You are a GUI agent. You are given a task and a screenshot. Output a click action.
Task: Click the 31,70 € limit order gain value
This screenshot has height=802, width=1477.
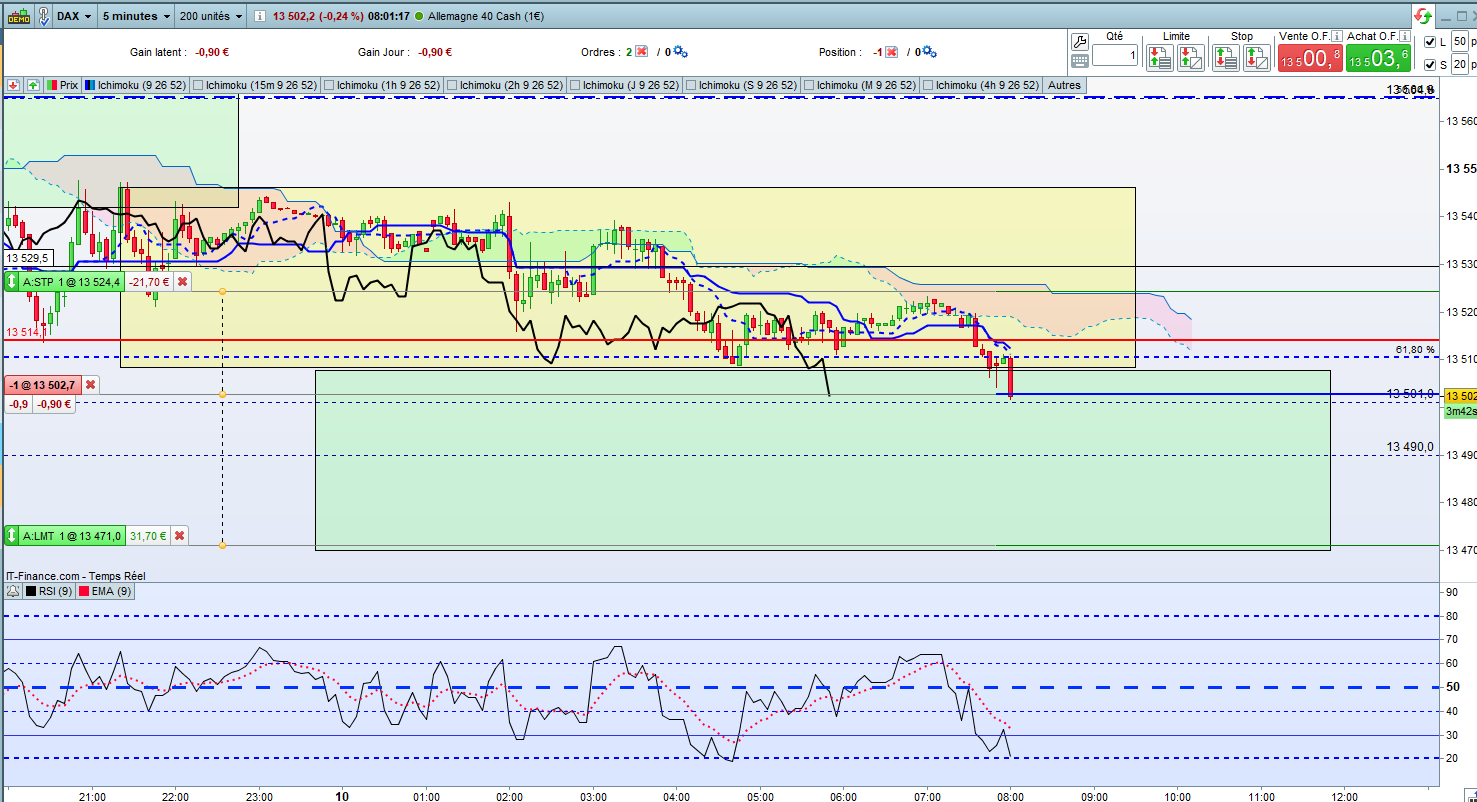pyautogui.click(x=147, y=536)
